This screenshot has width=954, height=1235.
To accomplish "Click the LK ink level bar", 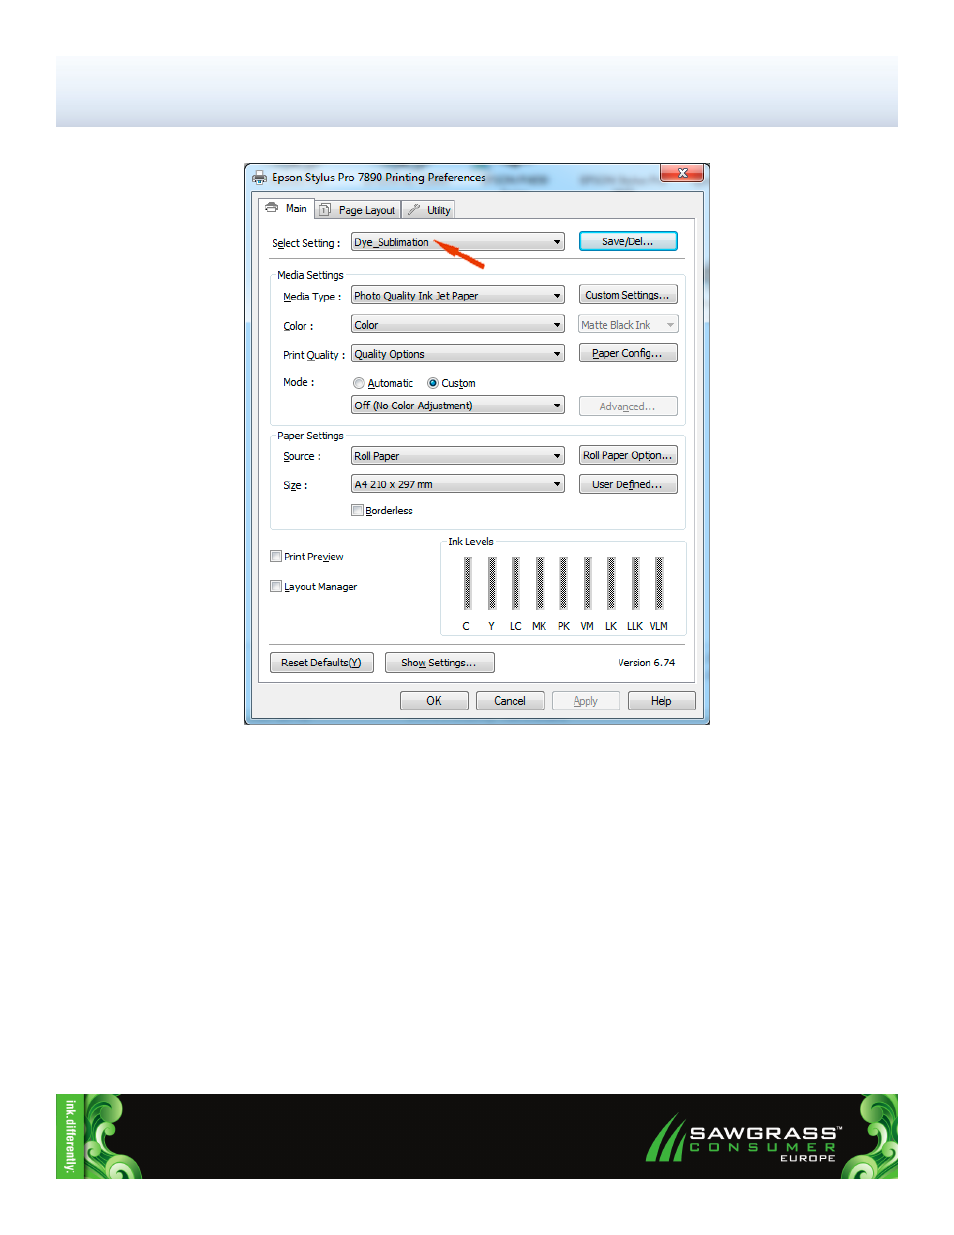I will pos(611,583).
